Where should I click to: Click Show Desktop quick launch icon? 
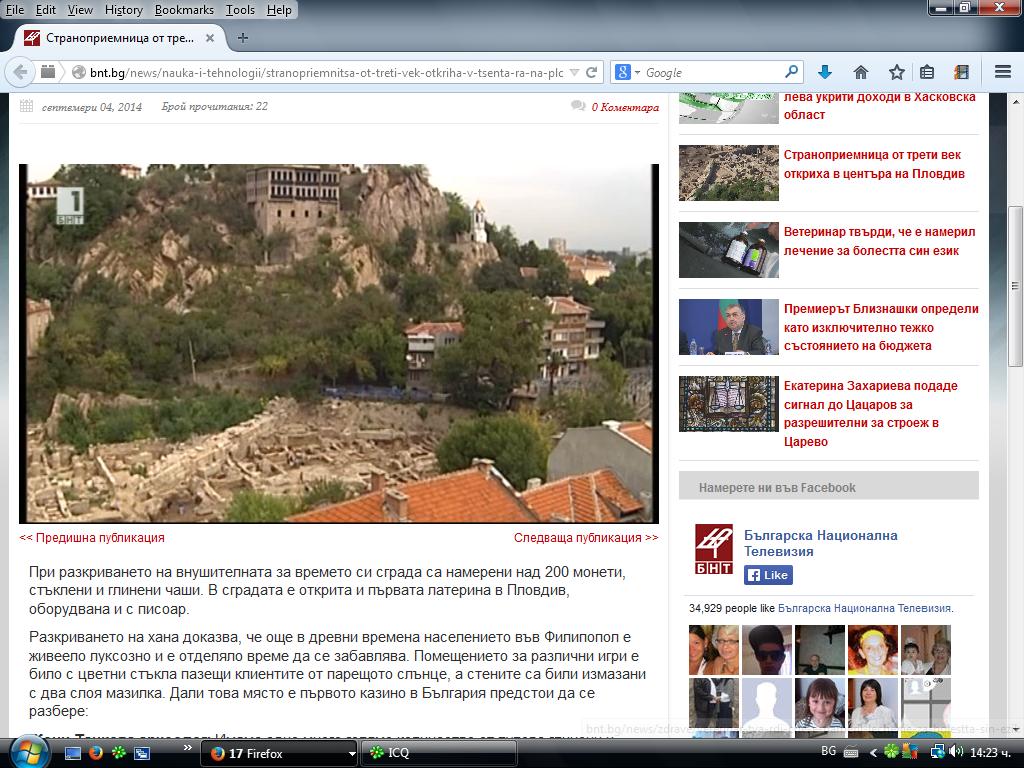[x=72, y=753]
